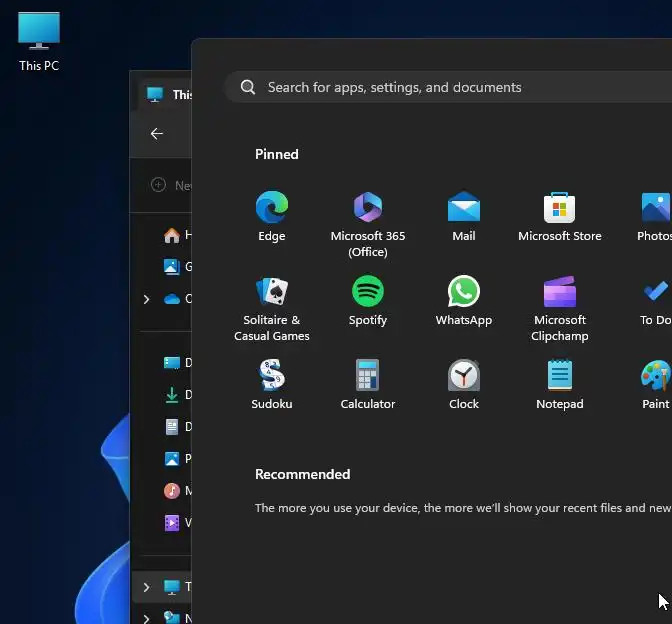Screen dimensions: 672x624
Task: Select Gallery in File Explorer sidebar
Action: 177,267
